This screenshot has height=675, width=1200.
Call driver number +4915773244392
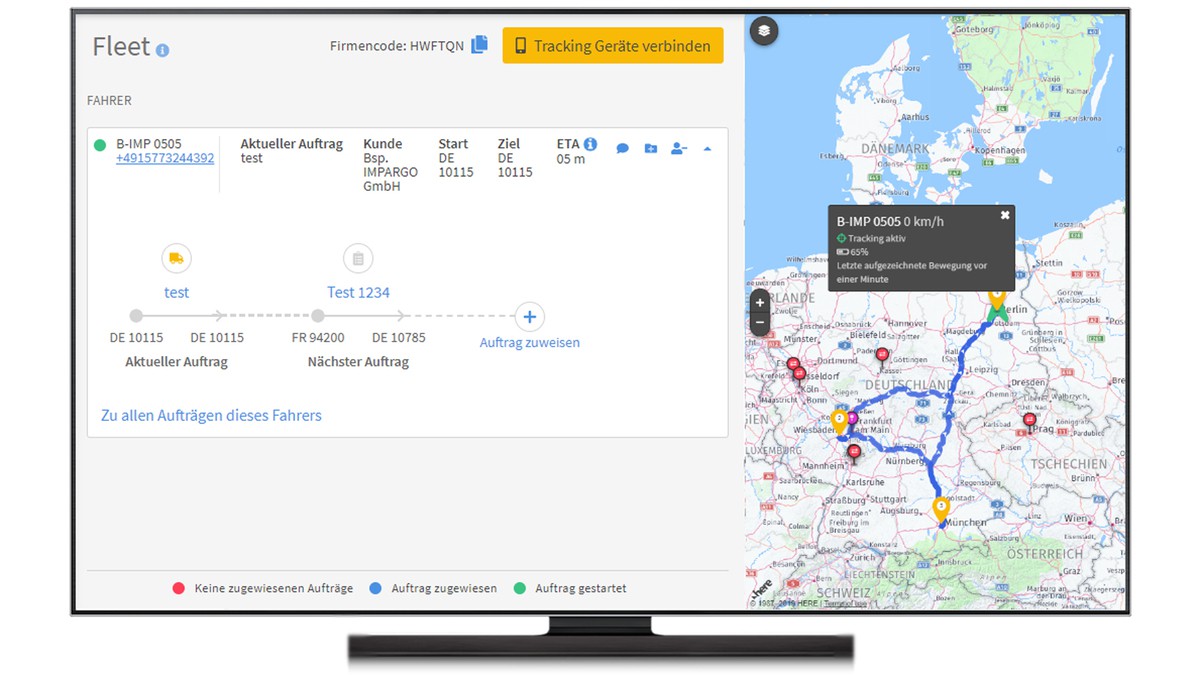pos(165,158)
